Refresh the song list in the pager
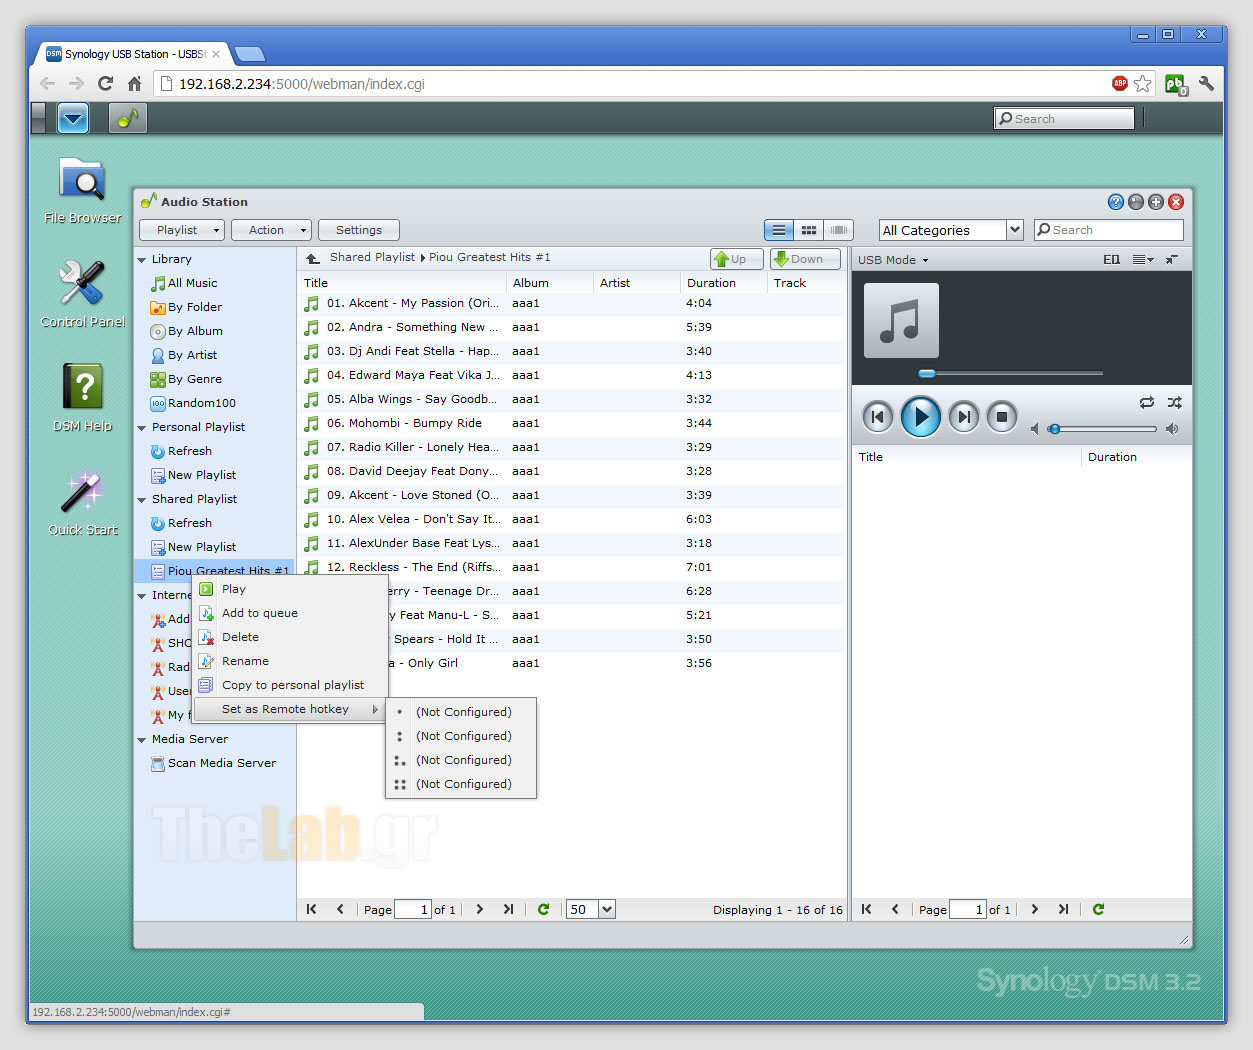 click(543, 909)
